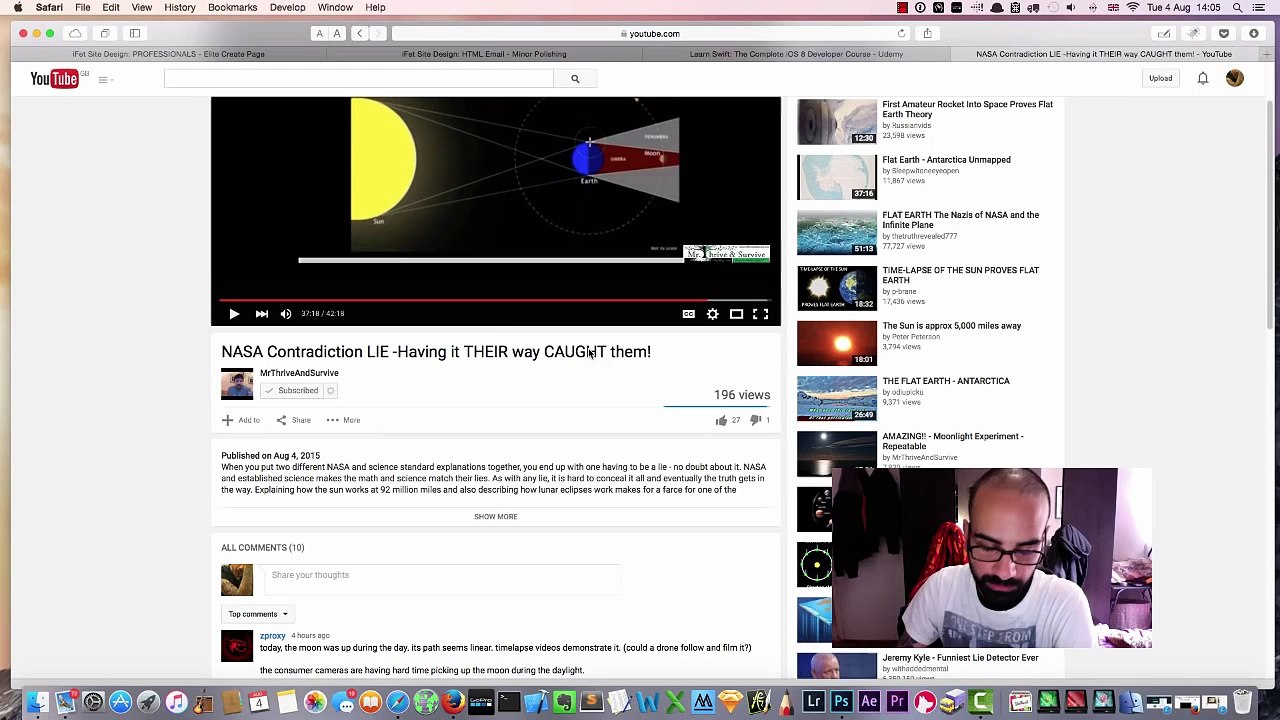
Task: Decrease text size with small A
Action: tap(320, 34)
